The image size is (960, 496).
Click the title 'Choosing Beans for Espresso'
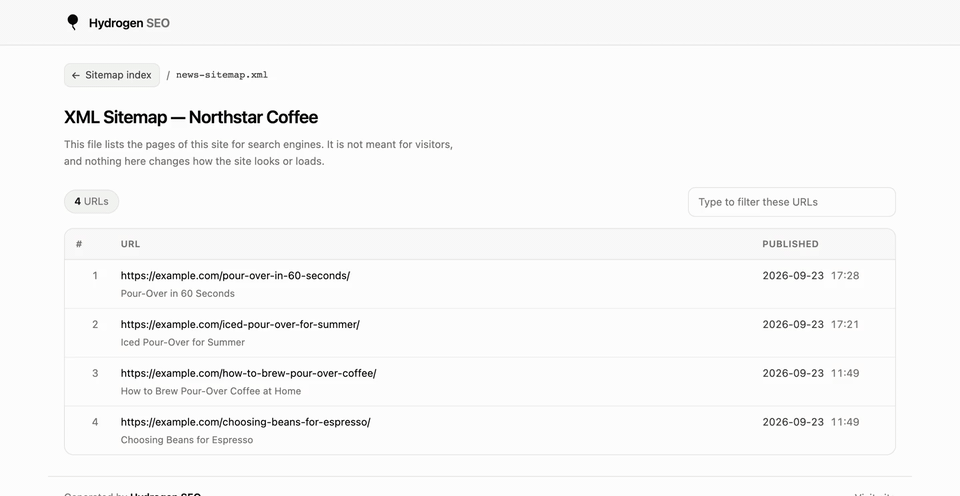point(187,440)
